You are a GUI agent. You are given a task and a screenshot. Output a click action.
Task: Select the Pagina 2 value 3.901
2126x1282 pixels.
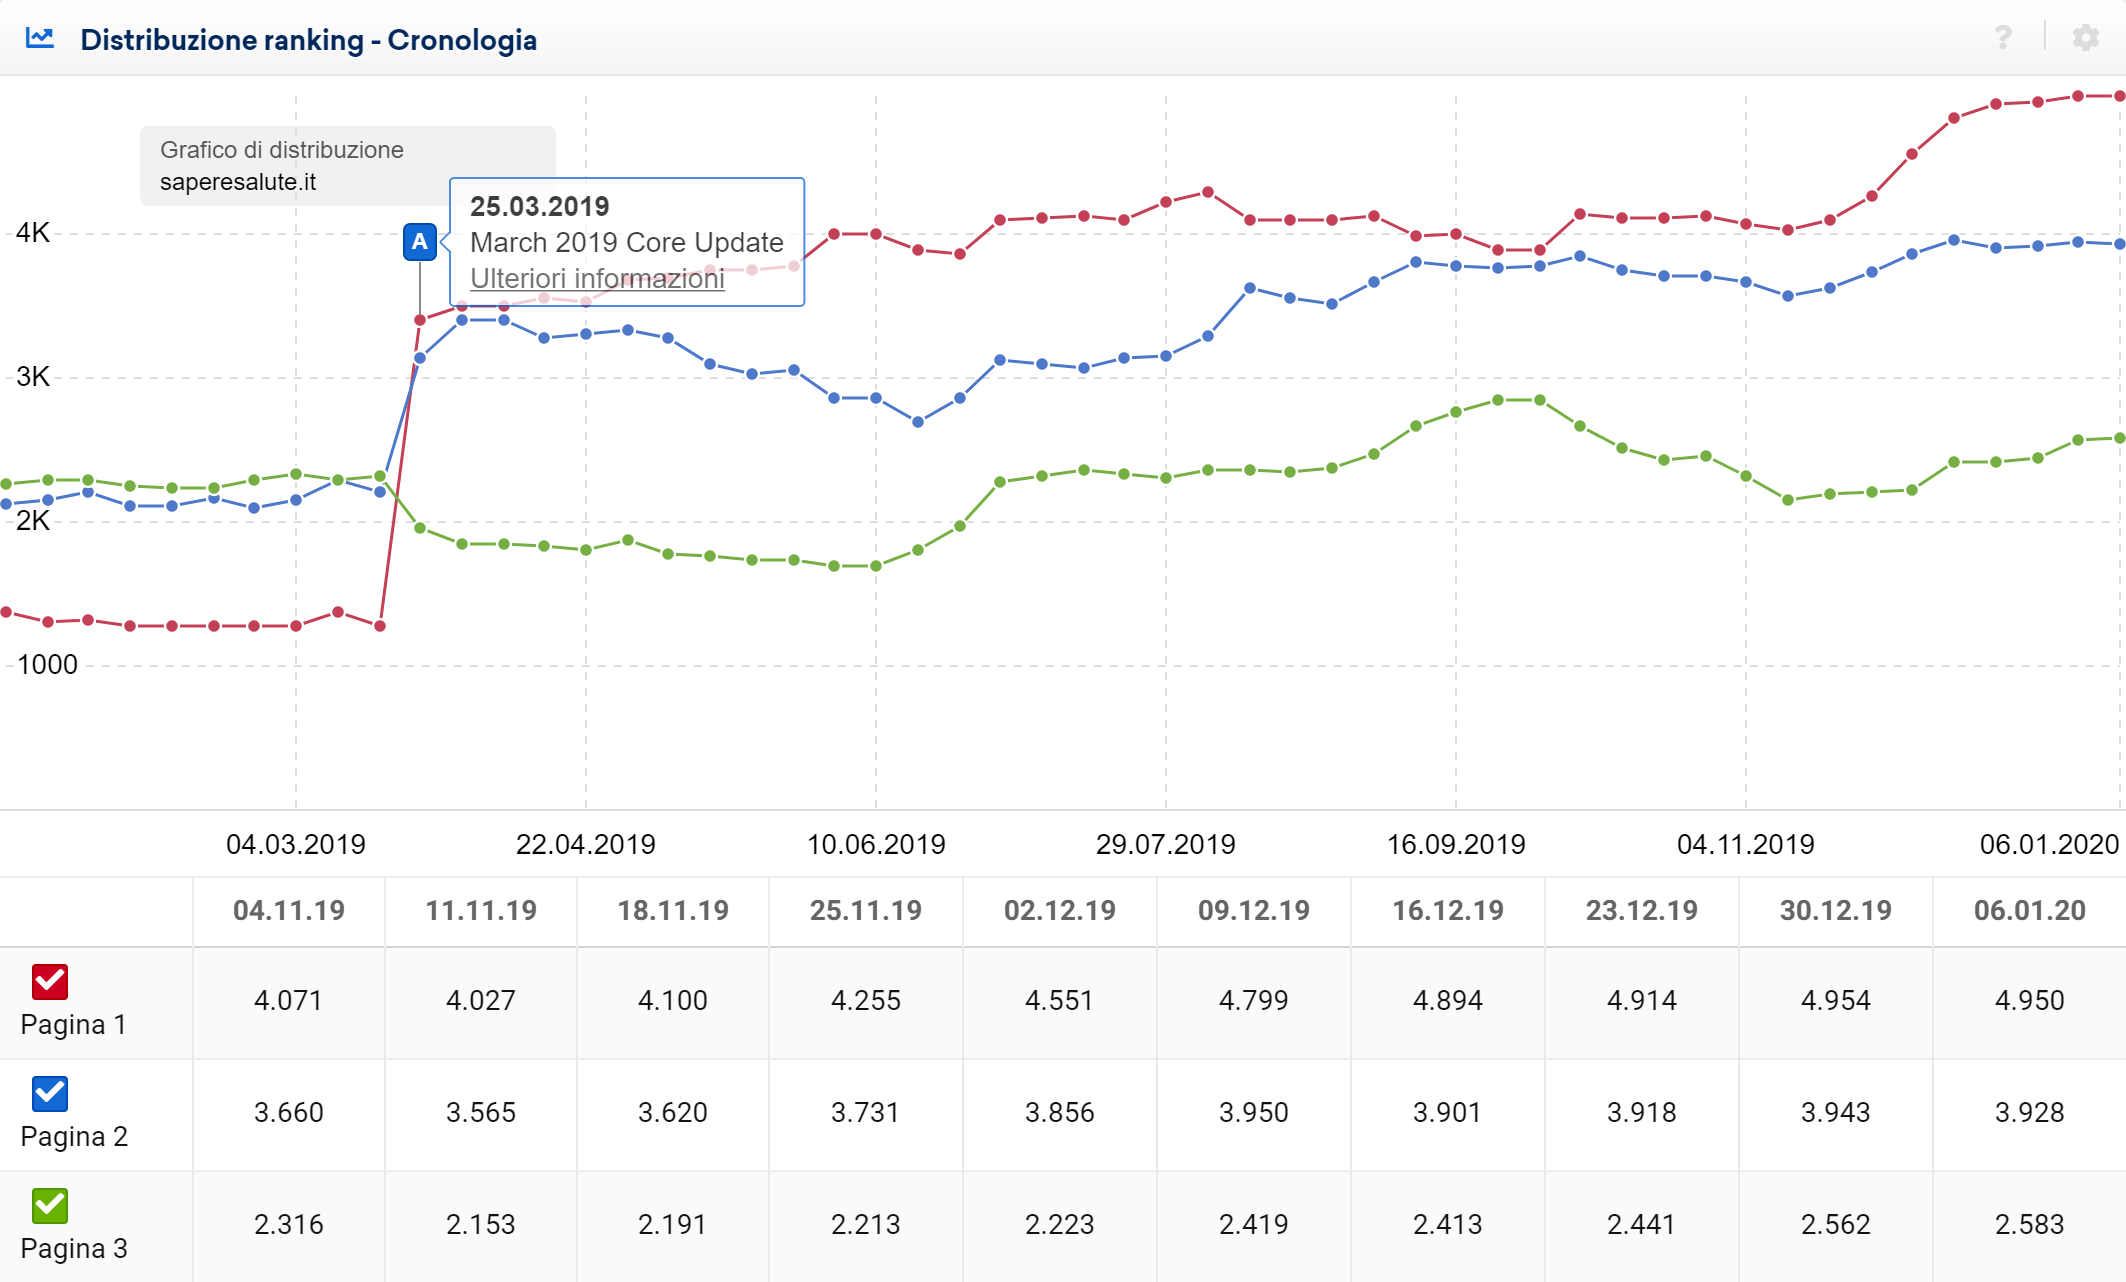click(1448, 1113)
